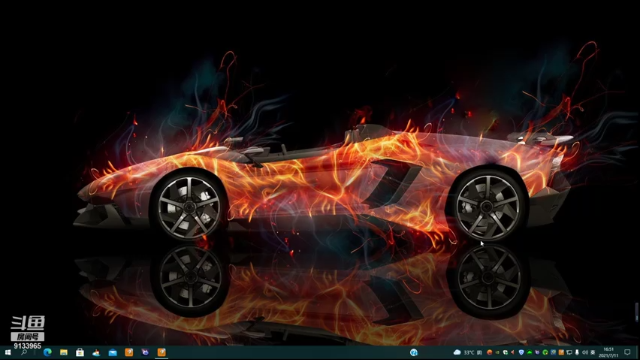
Task: Open the blue question mark help icon
Action: [413, 352]
